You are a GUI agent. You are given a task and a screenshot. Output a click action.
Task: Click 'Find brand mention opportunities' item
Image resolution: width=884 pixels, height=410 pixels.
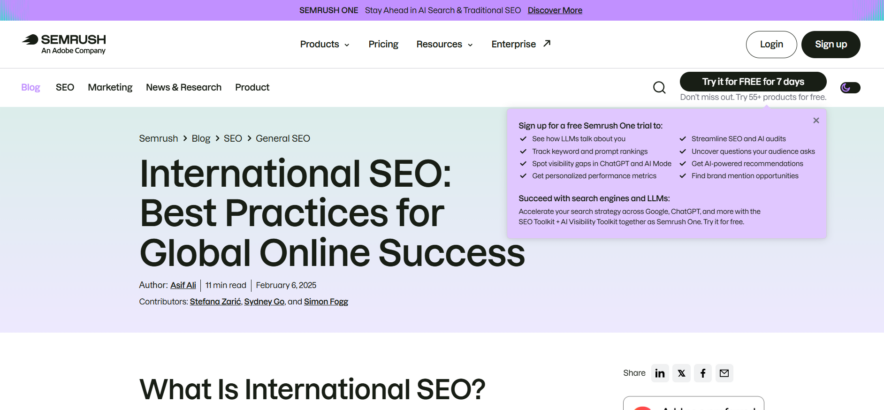745,176
